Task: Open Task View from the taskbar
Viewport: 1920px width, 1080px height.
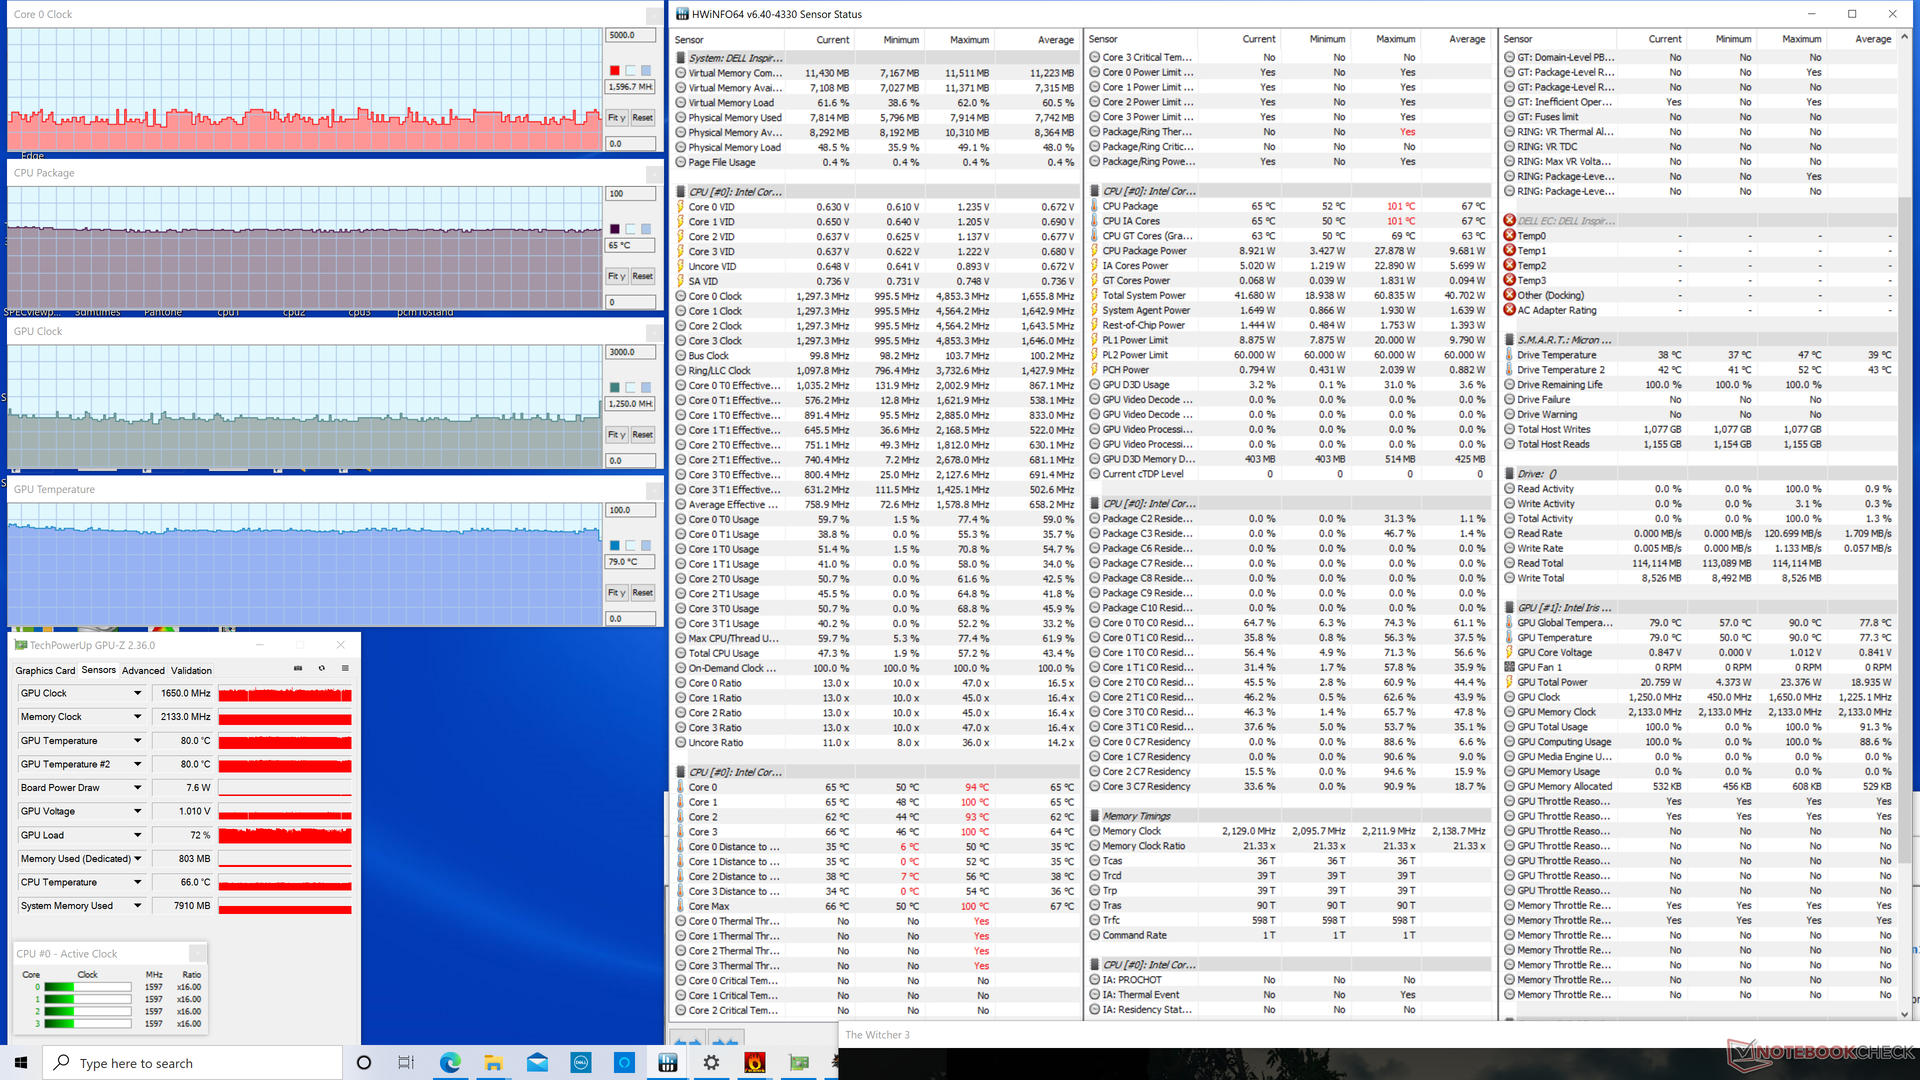Action: (x=406, y=1063)
